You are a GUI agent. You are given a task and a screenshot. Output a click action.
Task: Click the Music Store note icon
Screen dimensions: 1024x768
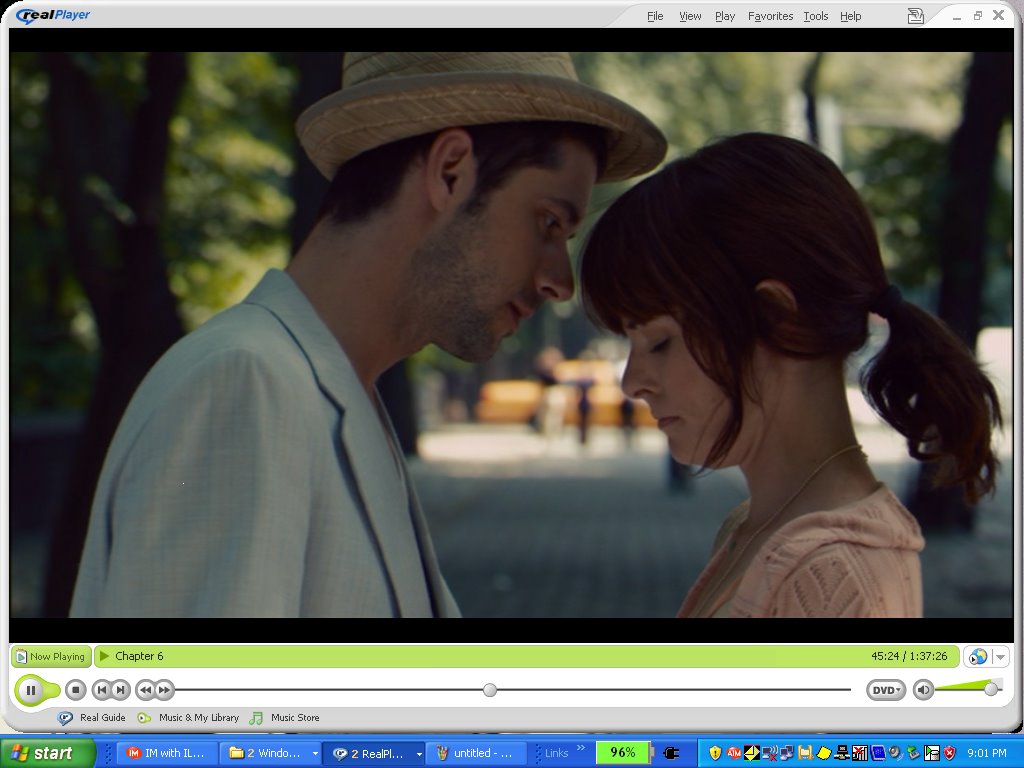[x=257, y=718]
